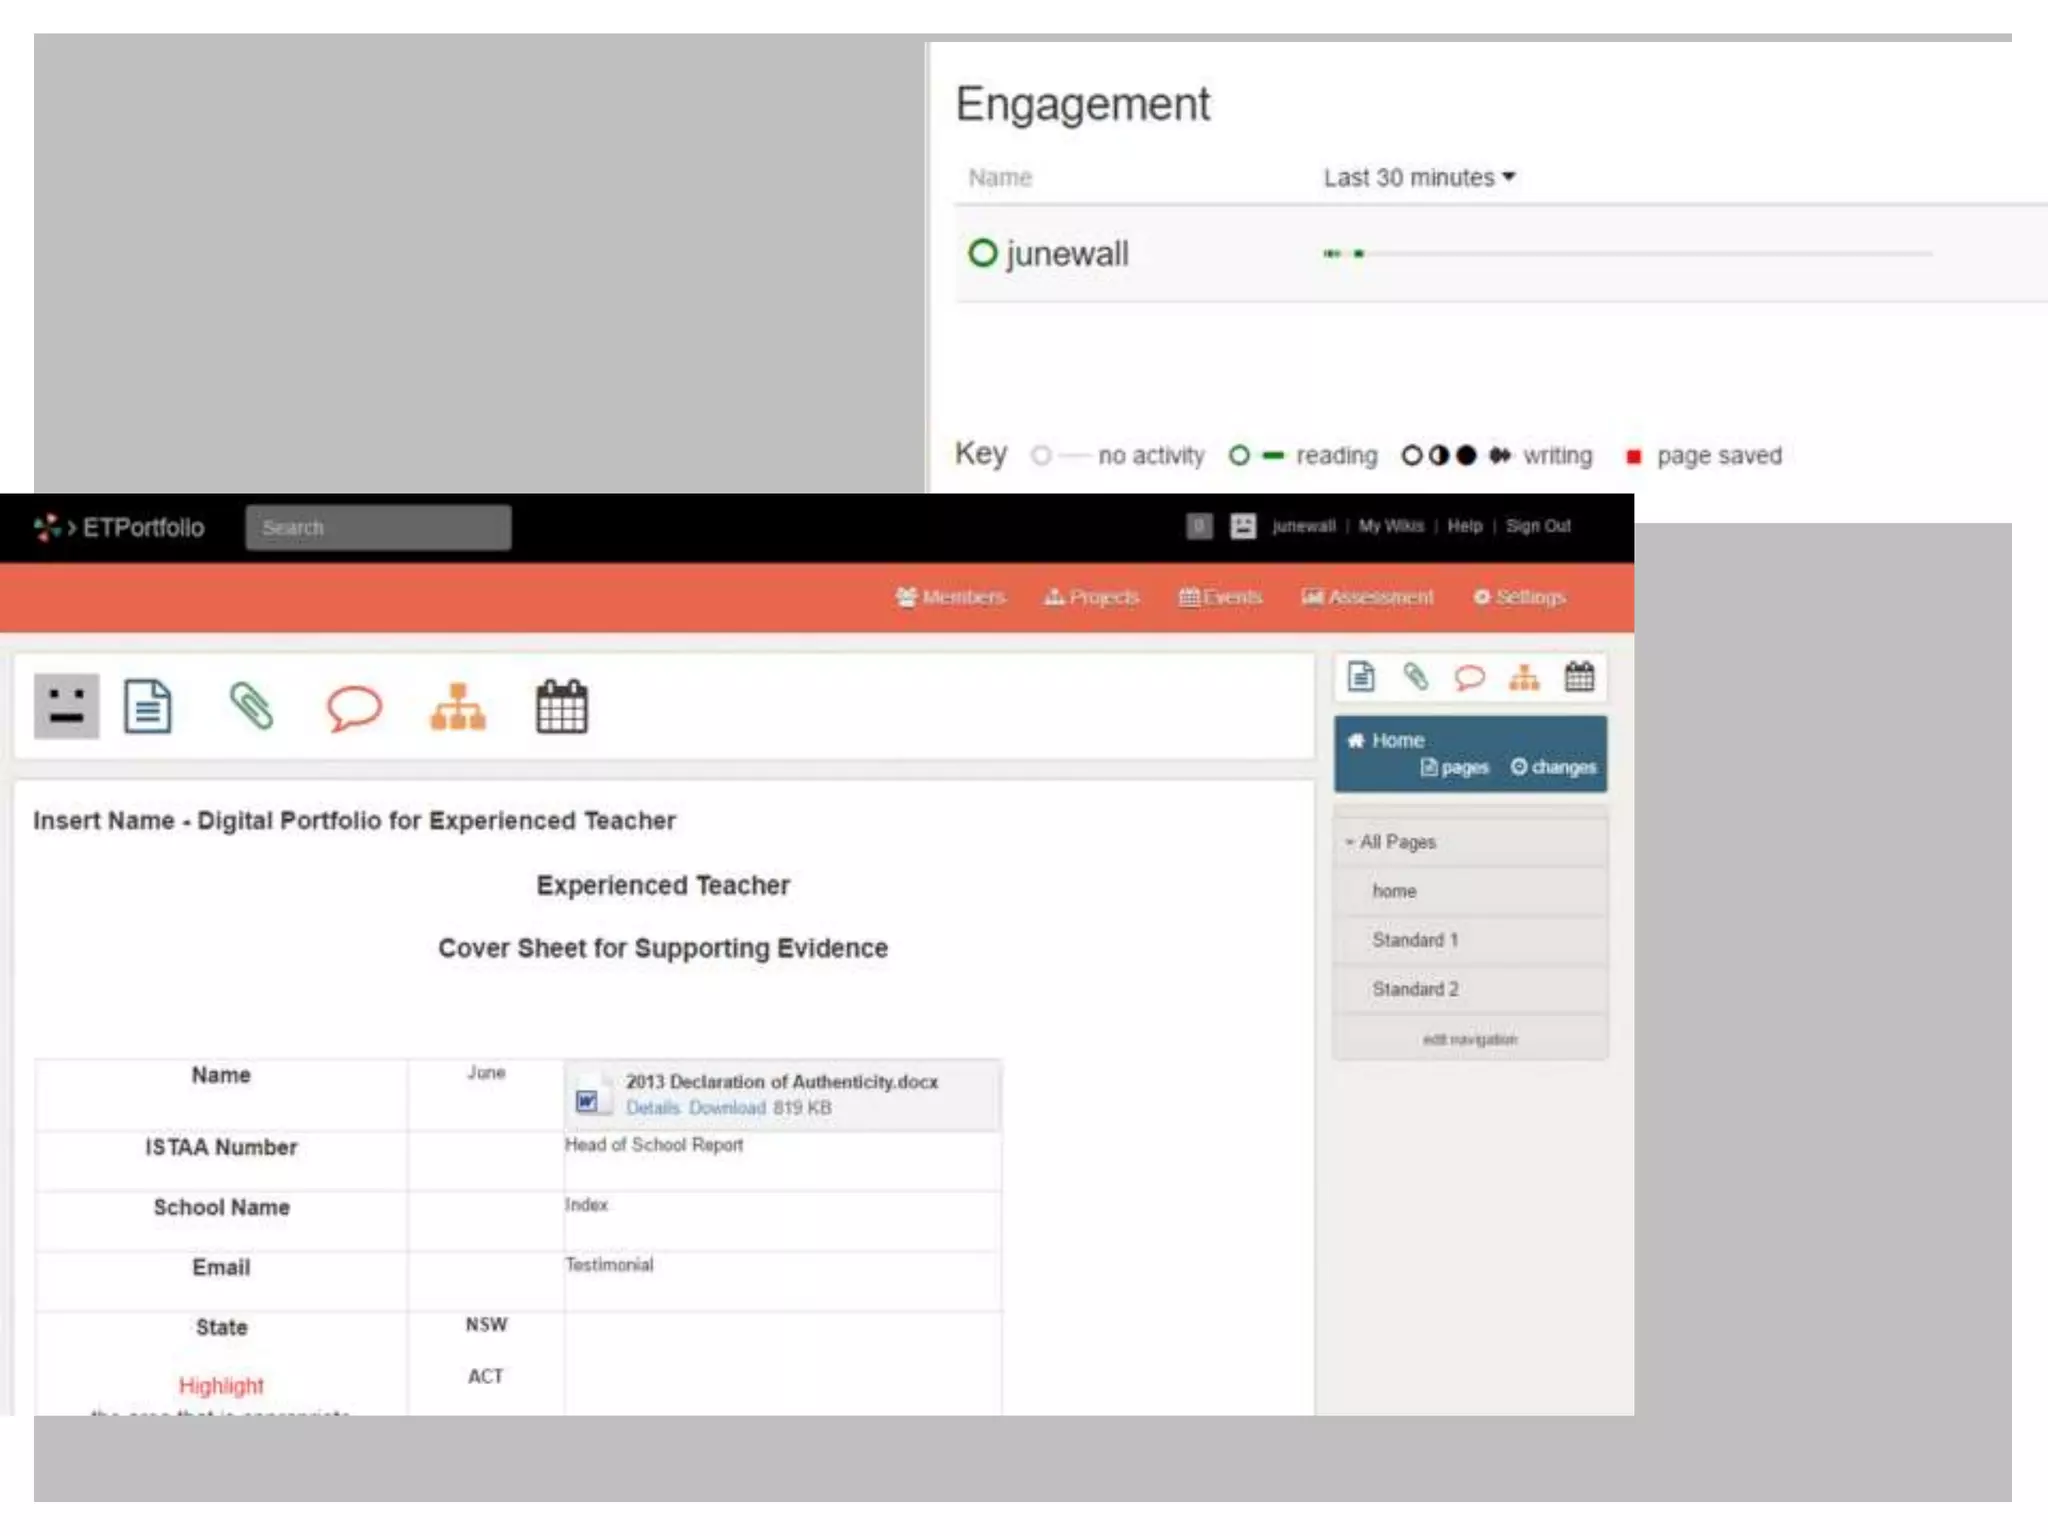The width and height of the screenshot is (2048, 1536).
Task: Click the Sign Out link
Action: (1538, 526)
